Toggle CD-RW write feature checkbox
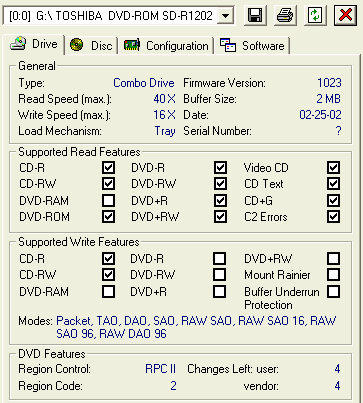Image resolution: width=363 pixels, height=403 pixels. click(x=108, y=275)
